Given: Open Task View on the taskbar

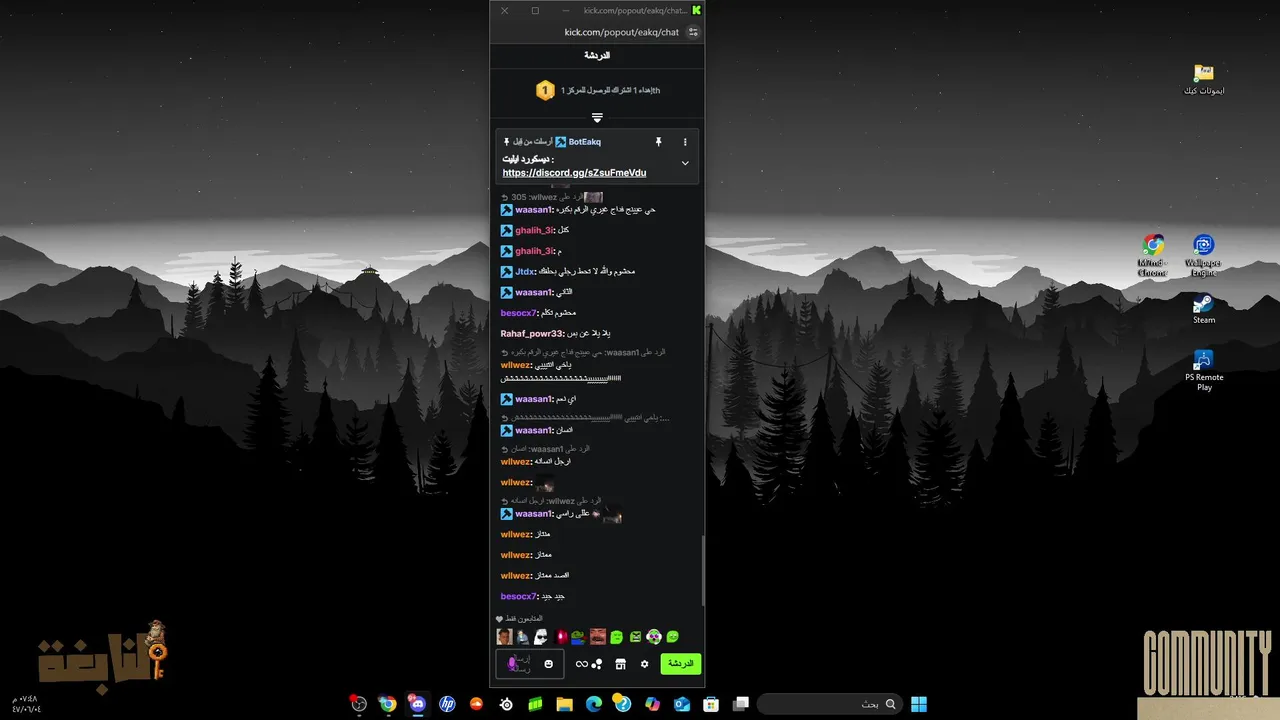Looking at the screenshot, I should click(x=740, y=704).
